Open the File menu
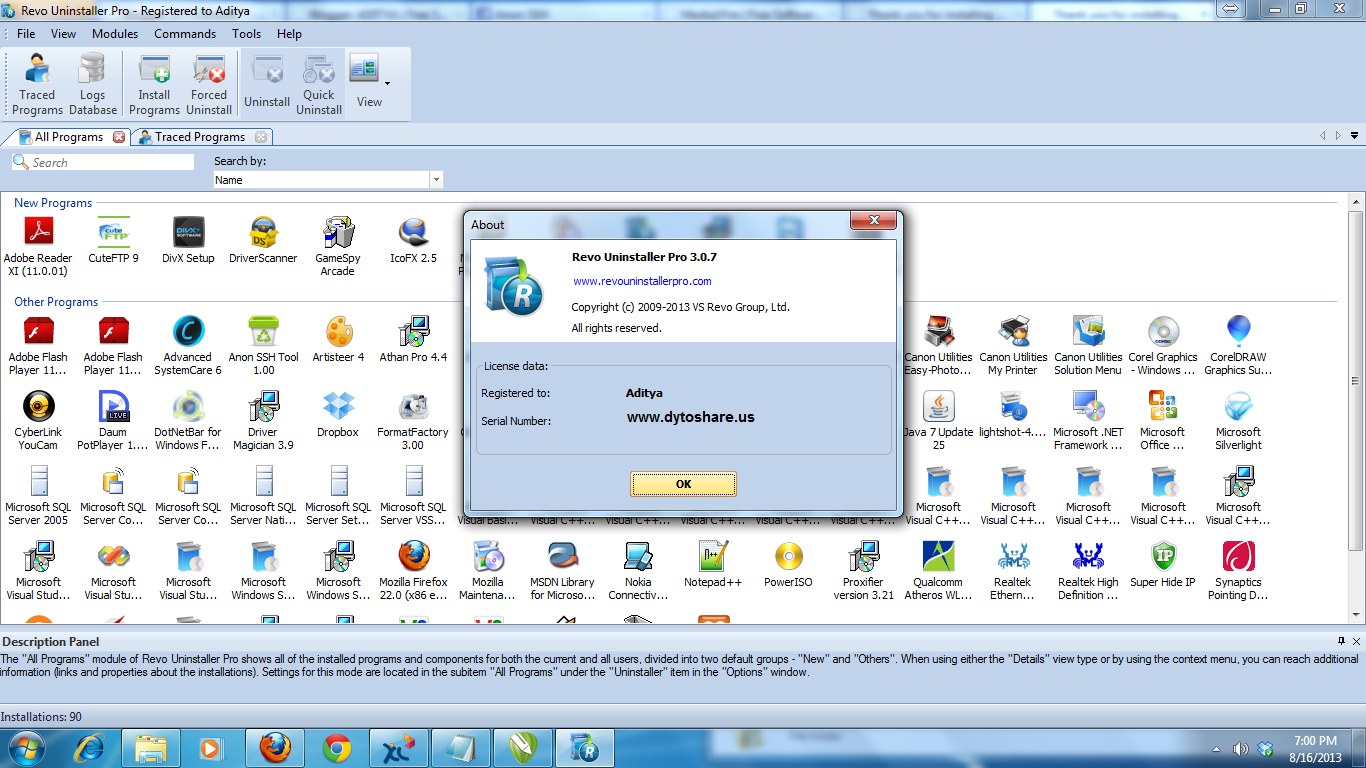The height and width of the screenshot is (768, 1366). pos(26,34)
